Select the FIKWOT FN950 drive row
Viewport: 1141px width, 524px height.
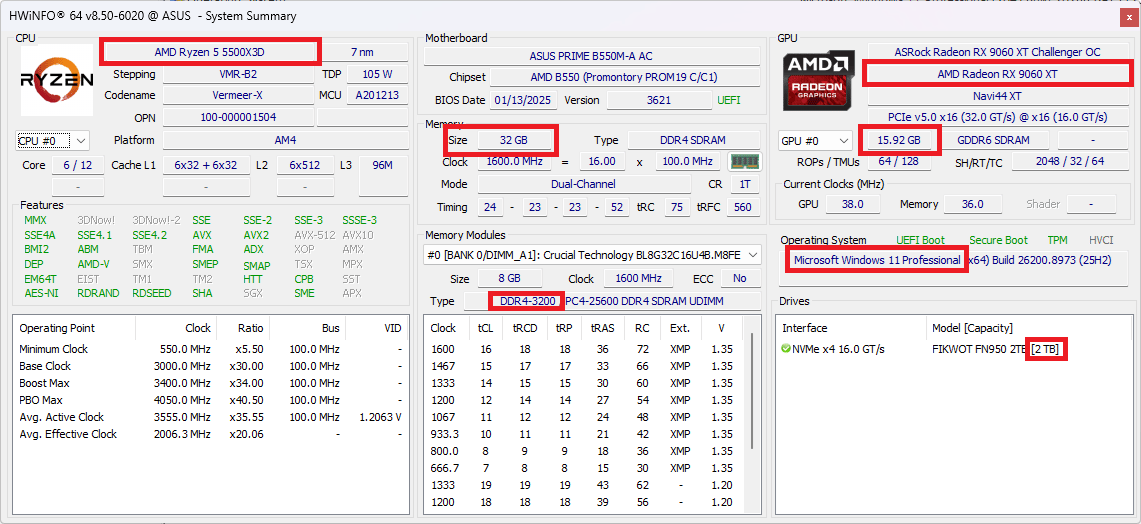pos(953,349)
